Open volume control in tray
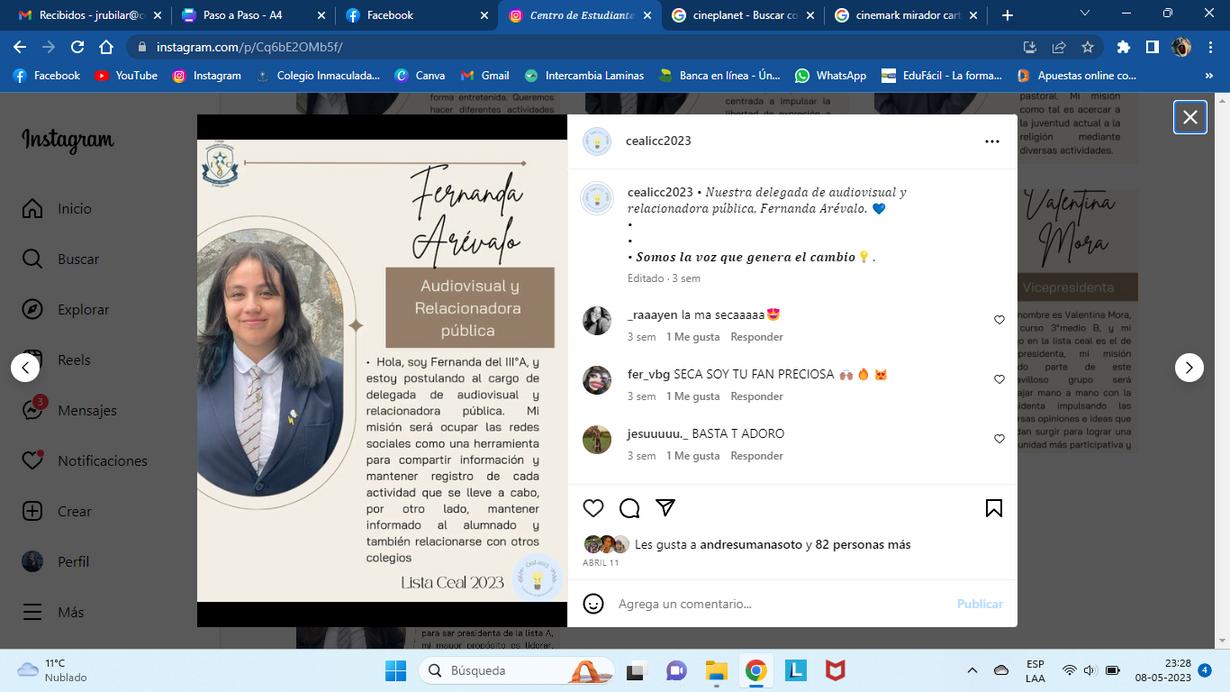Image resolution: width=1230 pixels, height=692 pixels. (1089, 670)
